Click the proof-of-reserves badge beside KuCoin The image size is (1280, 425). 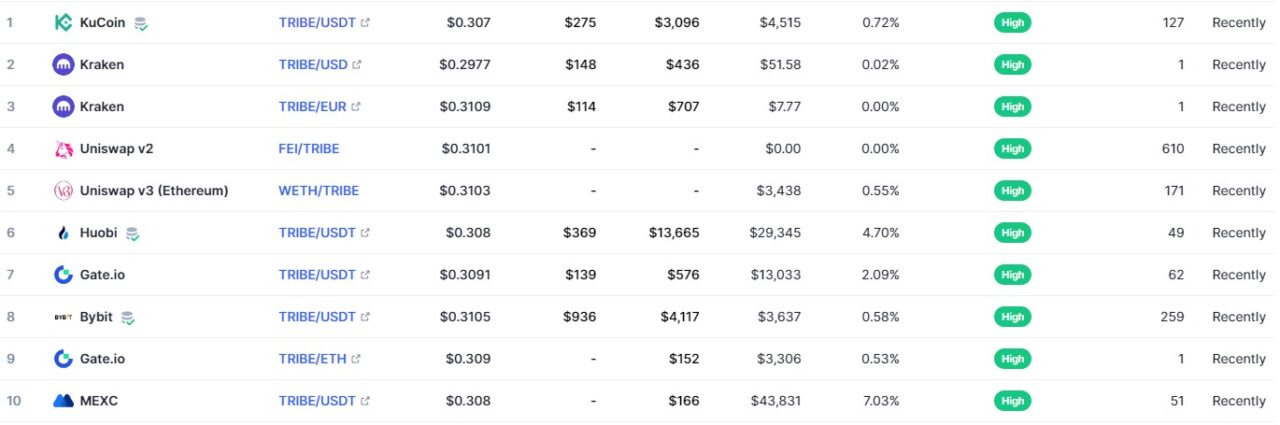tap(141, 23)
